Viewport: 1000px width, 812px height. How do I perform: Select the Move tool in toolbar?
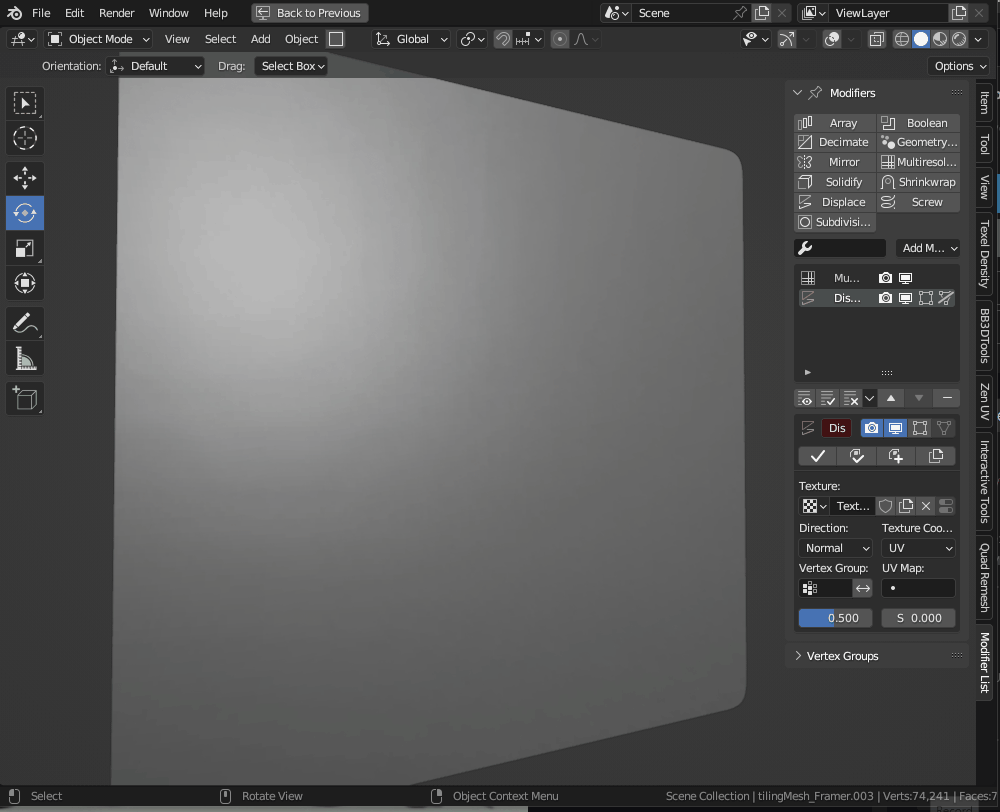(x=25, y=178)
